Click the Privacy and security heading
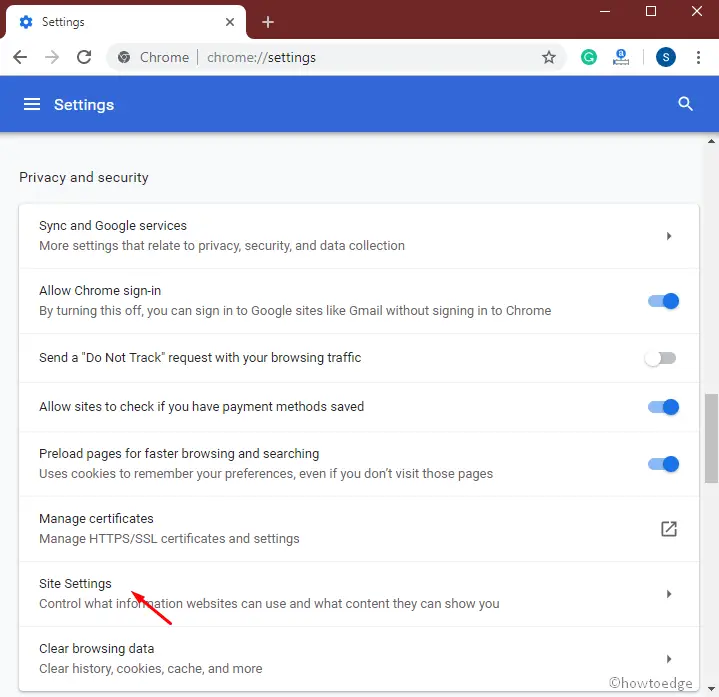 84,177
